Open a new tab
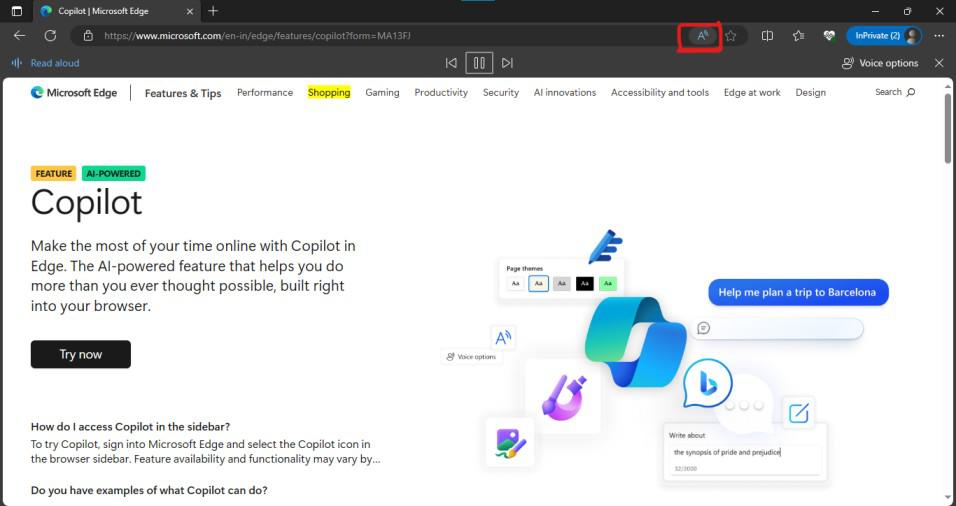Viewport: 956px width, 506px height. [213, 11]
